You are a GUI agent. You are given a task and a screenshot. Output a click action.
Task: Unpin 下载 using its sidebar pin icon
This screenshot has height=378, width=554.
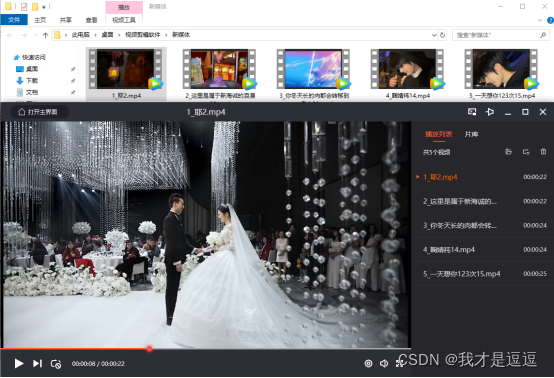click(73, 81)
